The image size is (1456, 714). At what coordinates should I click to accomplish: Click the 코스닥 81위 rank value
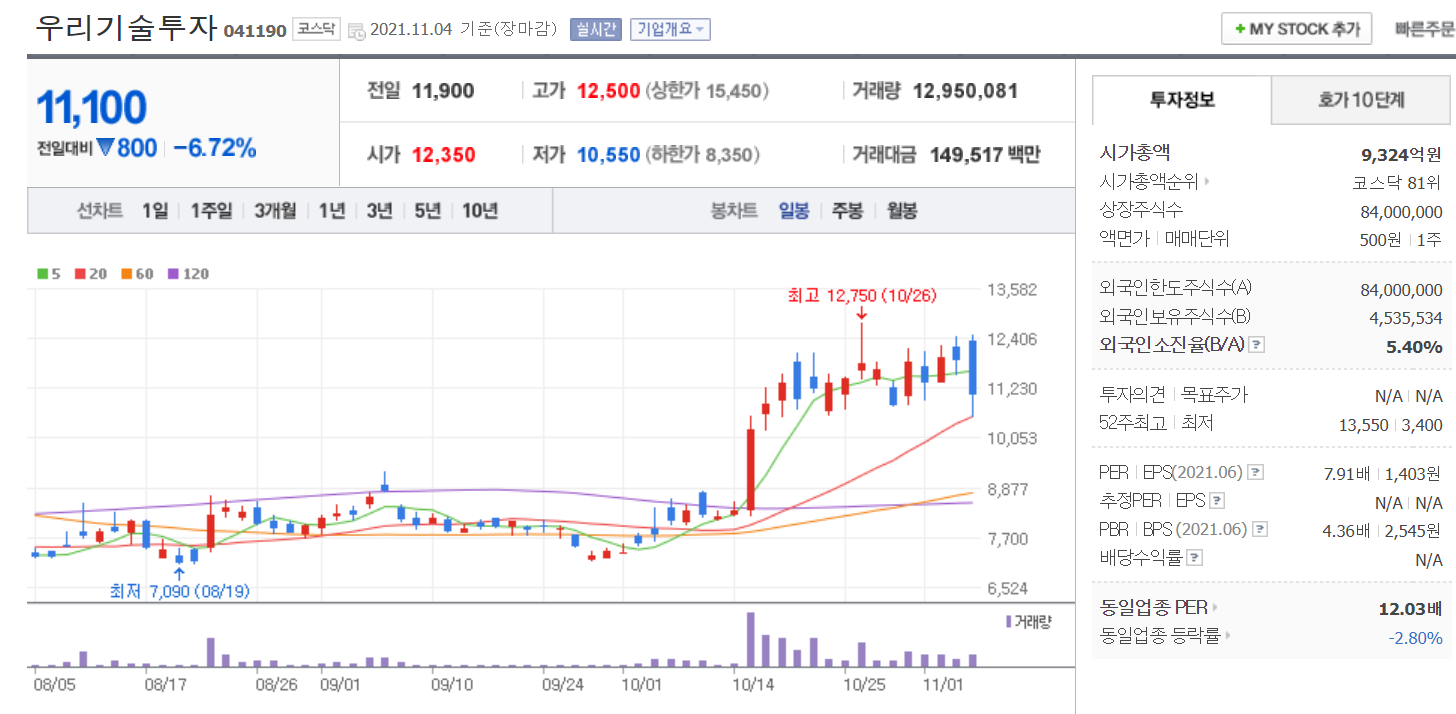(1396, 183)
